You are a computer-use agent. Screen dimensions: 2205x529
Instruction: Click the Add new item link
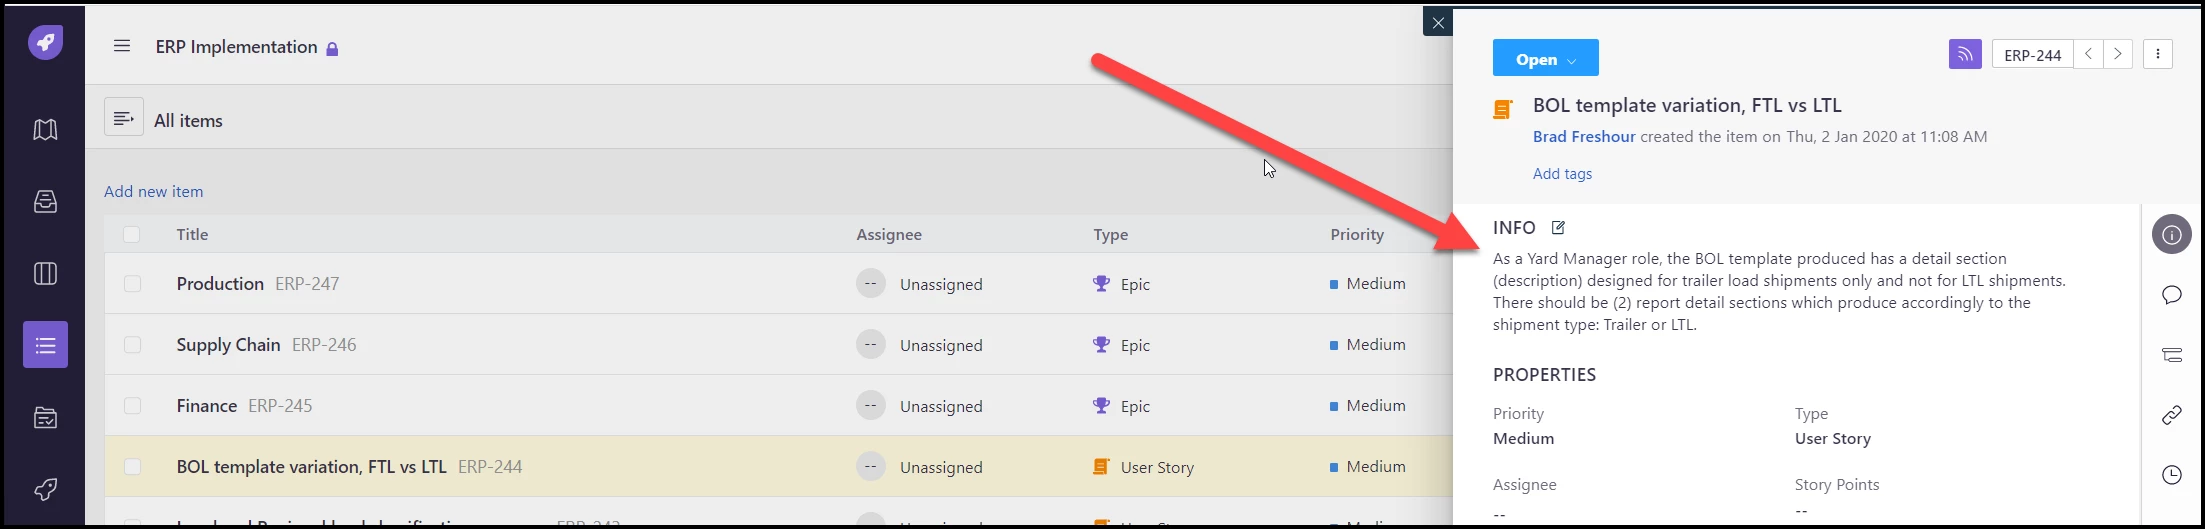pos(153,191)
